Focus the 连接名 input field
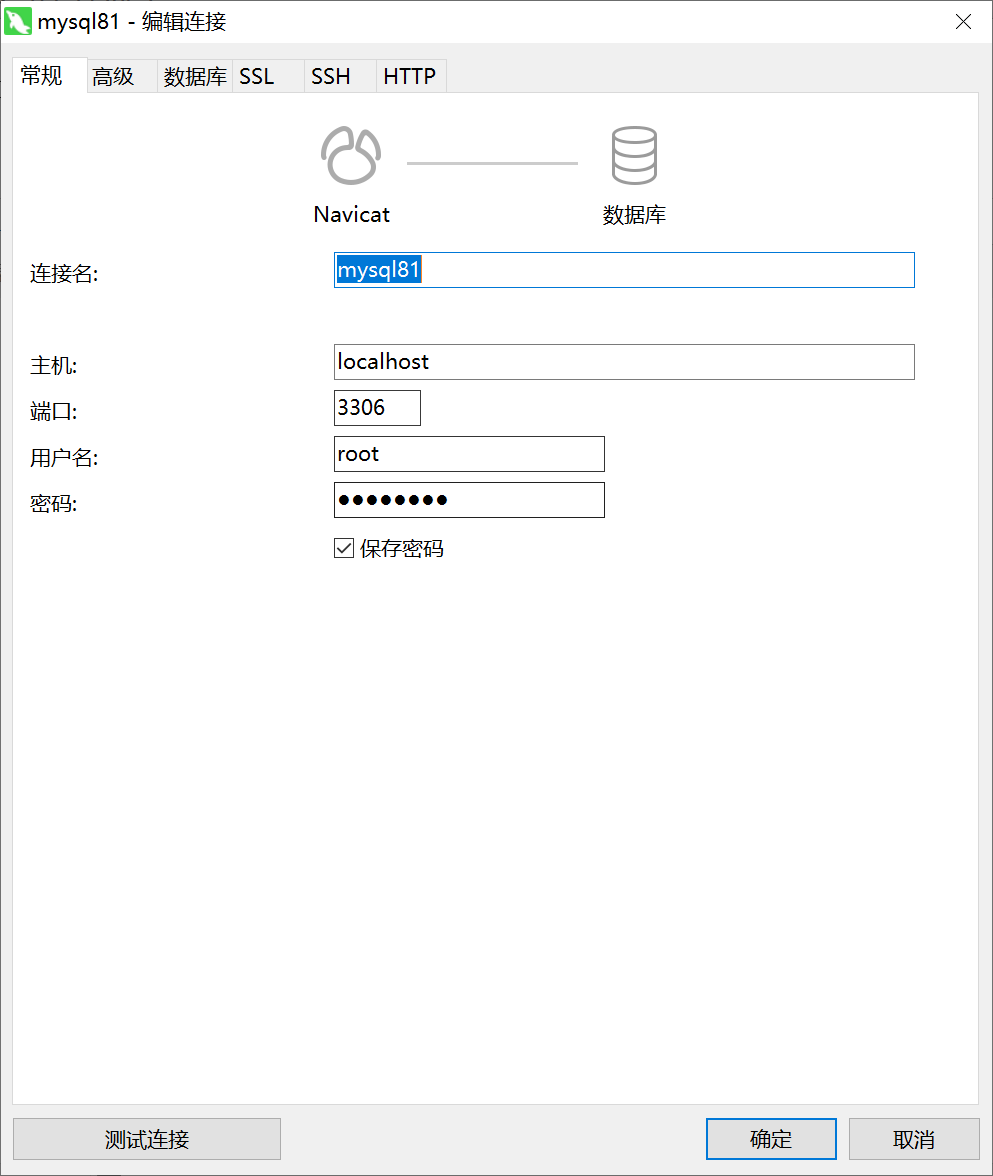The width and height of the screenshot is (993, 1176). [x=624, y=270]
